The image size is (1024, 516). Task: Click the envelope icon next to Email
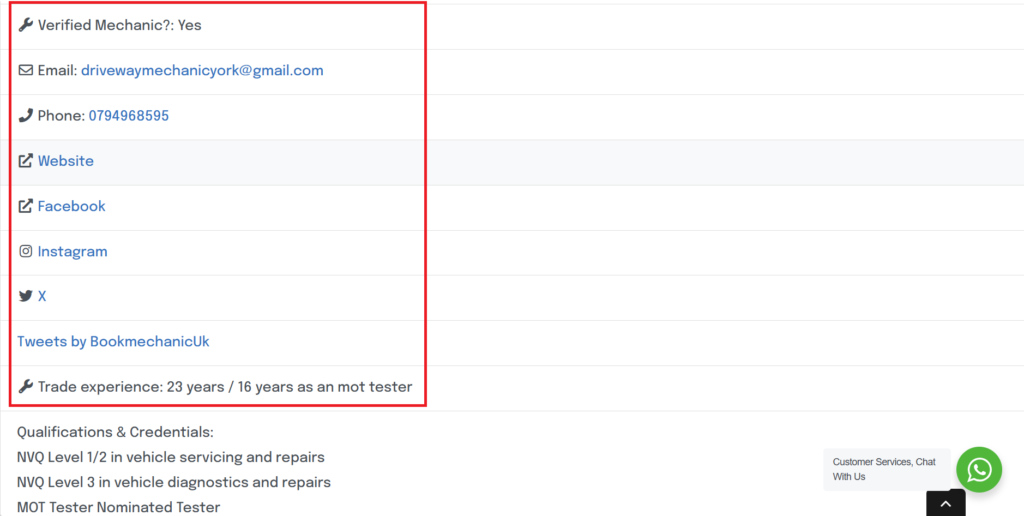pos(26,71)
